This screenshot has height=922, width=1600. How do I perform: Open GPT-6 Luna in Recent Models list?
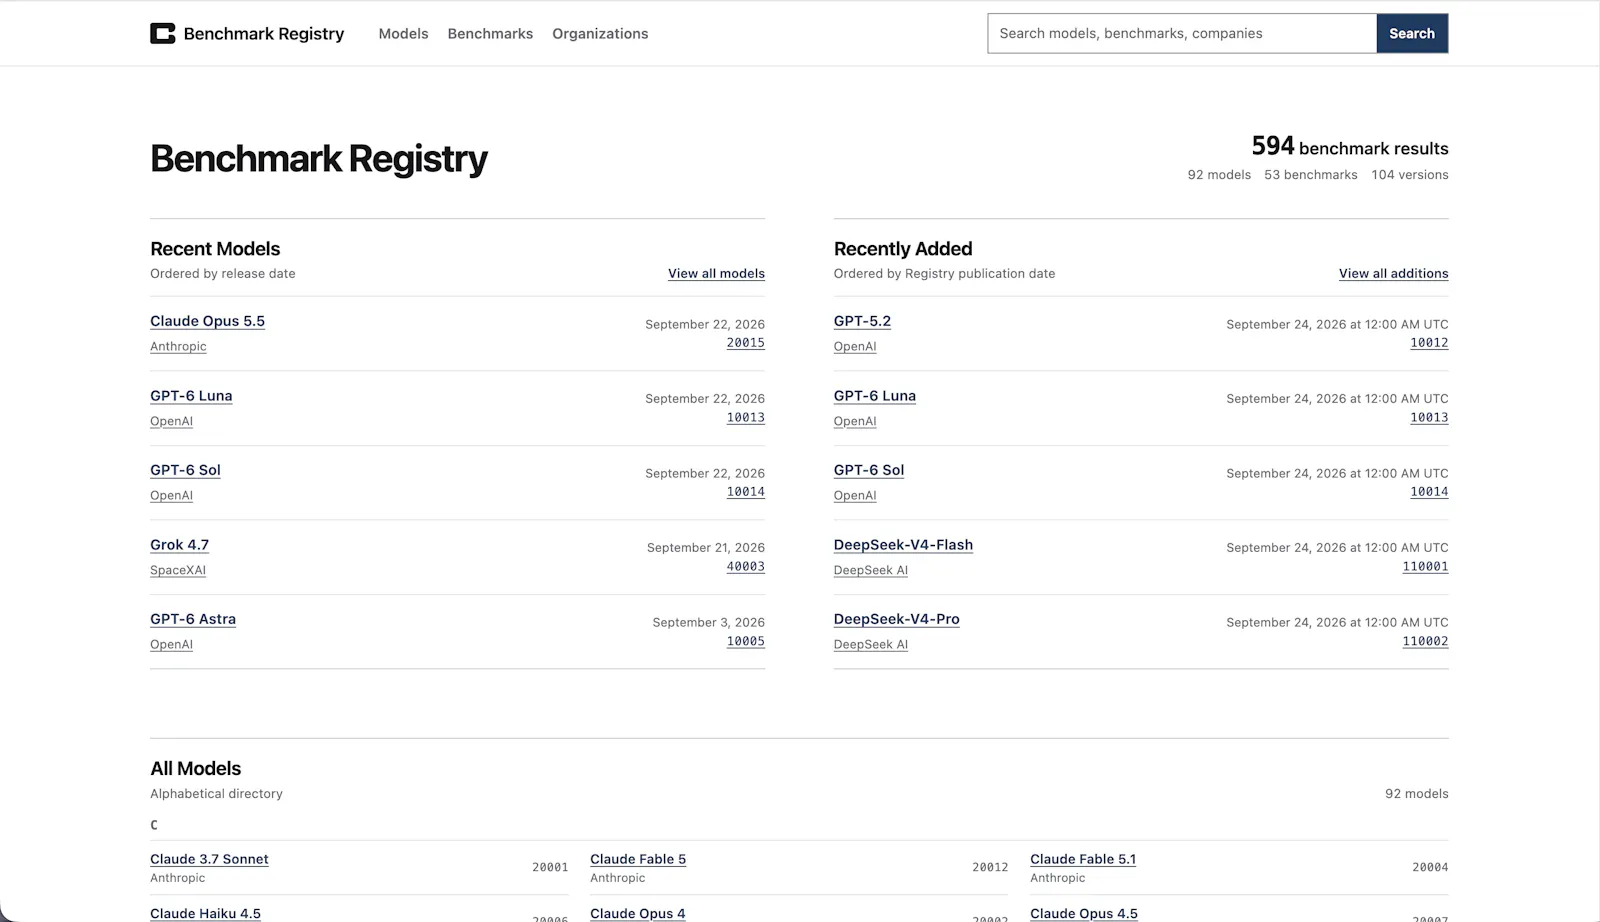tap(191, 395)
